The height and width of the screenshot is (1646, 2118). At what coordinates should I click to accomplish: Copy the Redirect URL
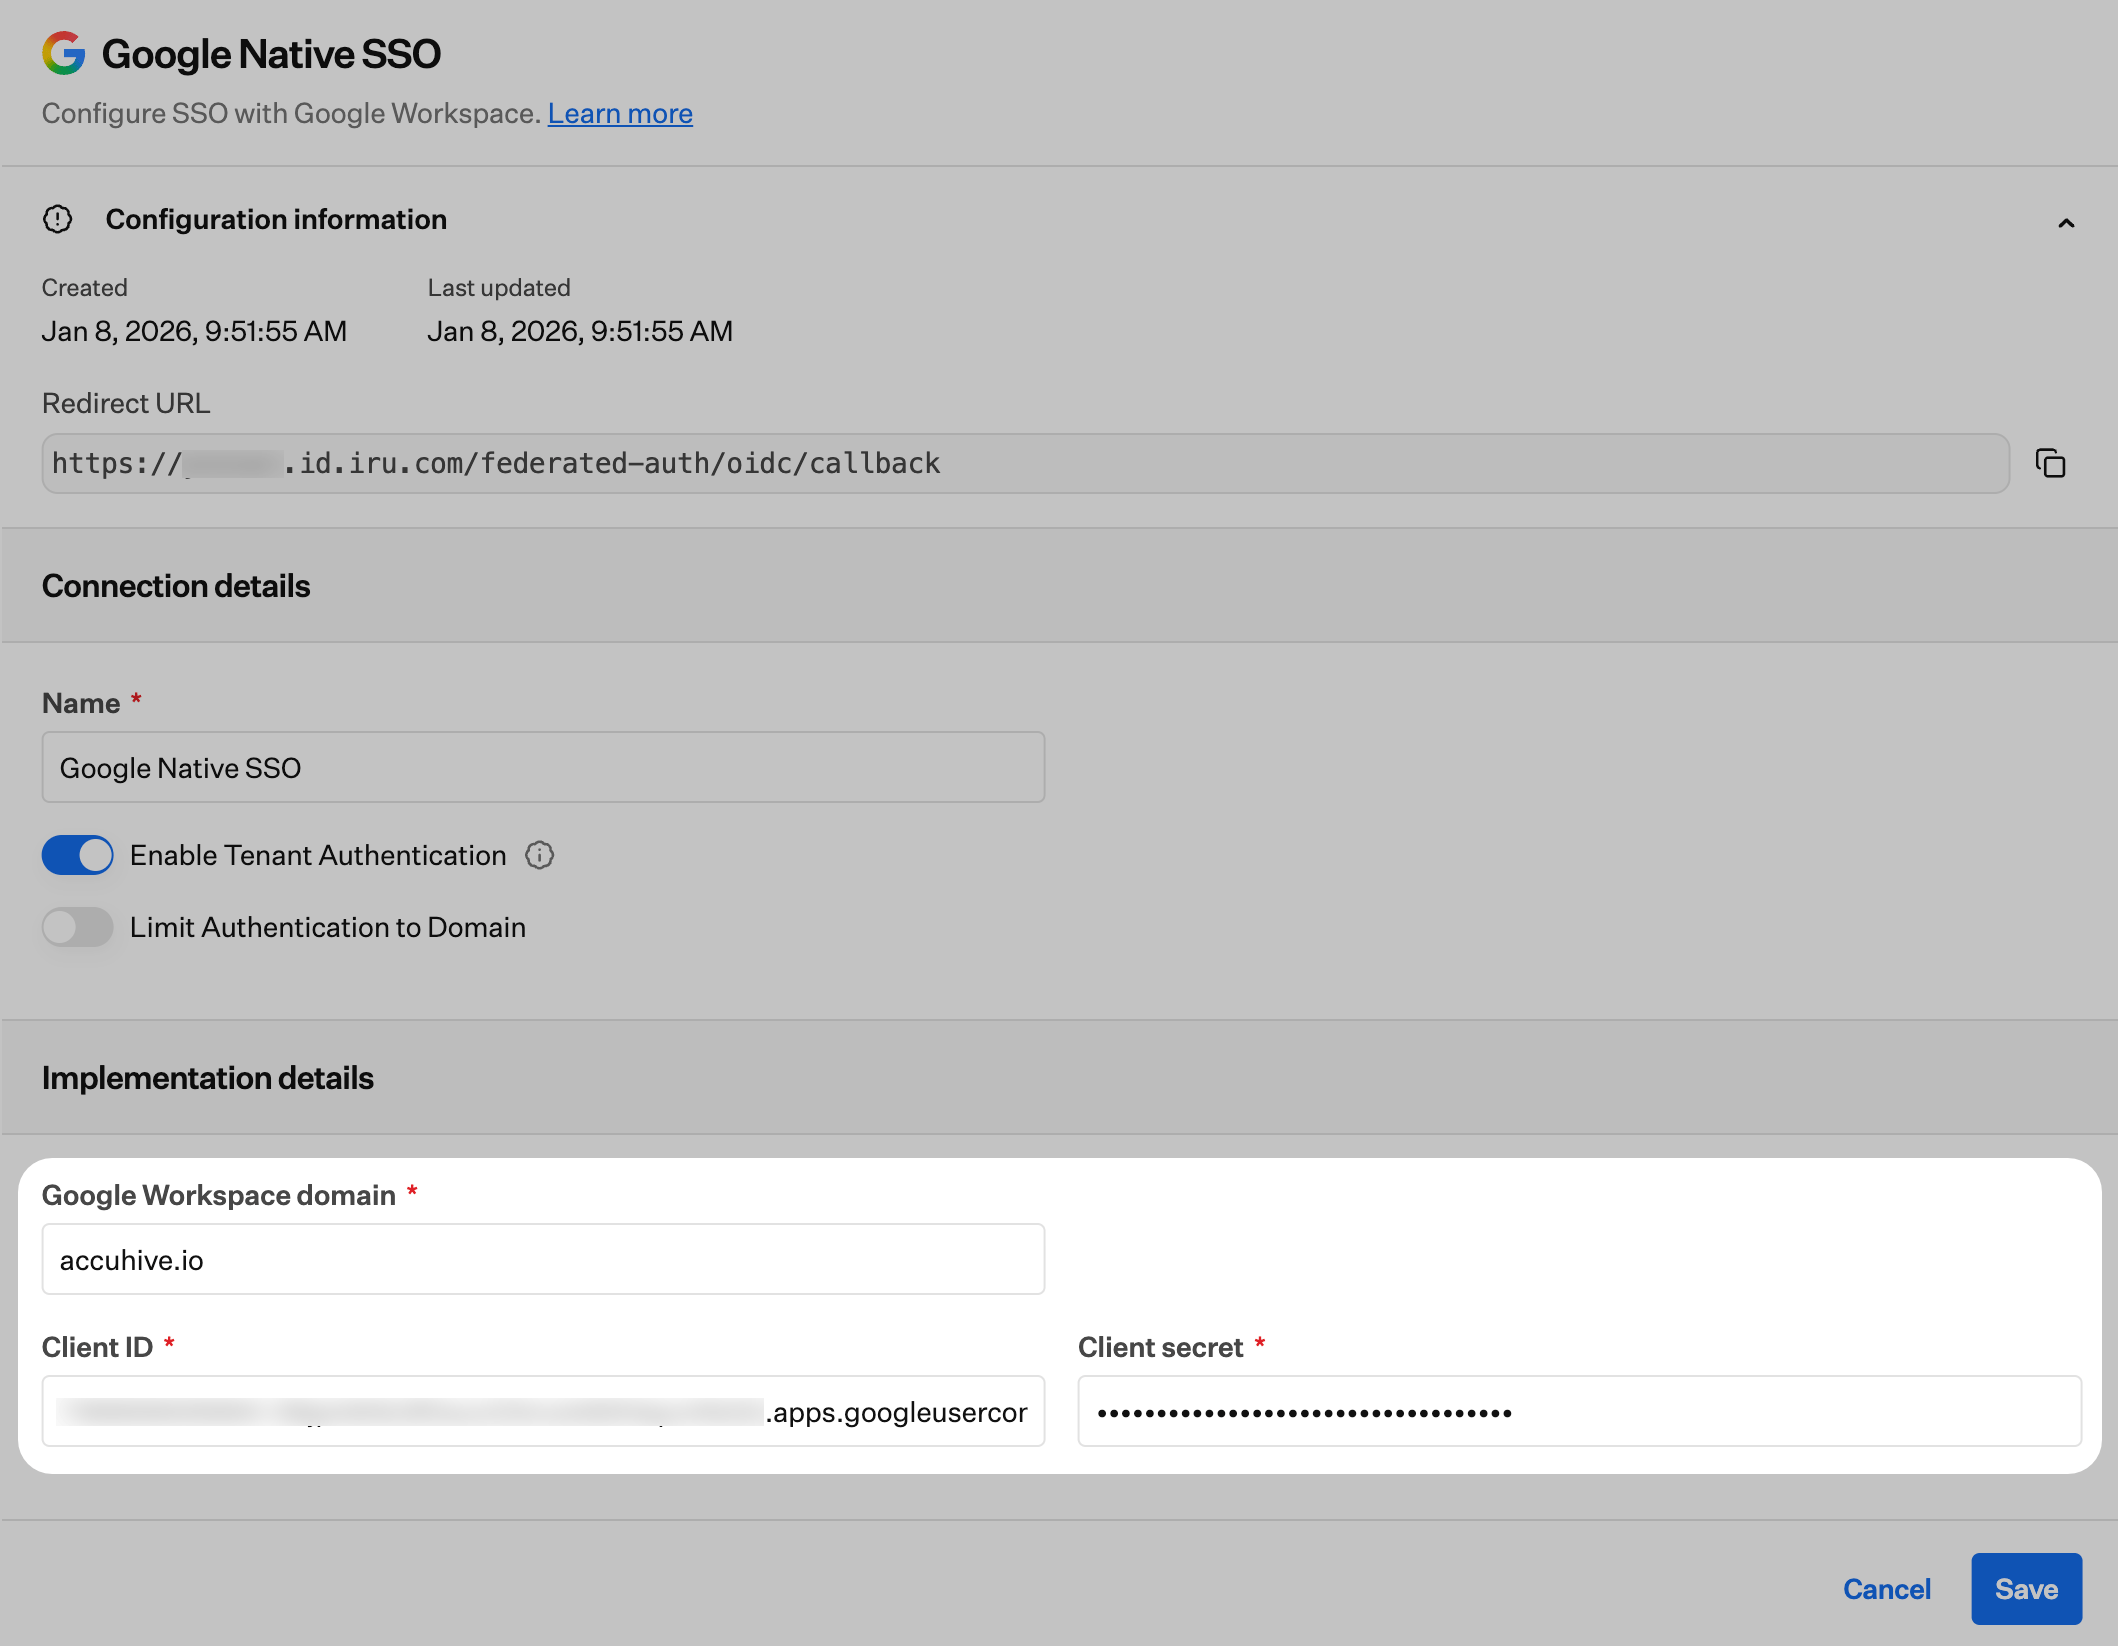2050,464
